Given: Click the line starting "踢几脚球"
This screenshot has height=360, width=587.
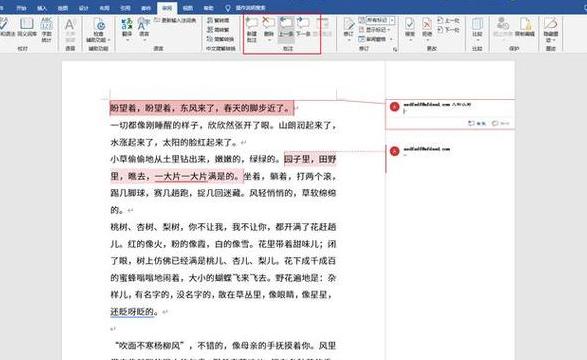Looking at the screenshot, I should [223, 193].
